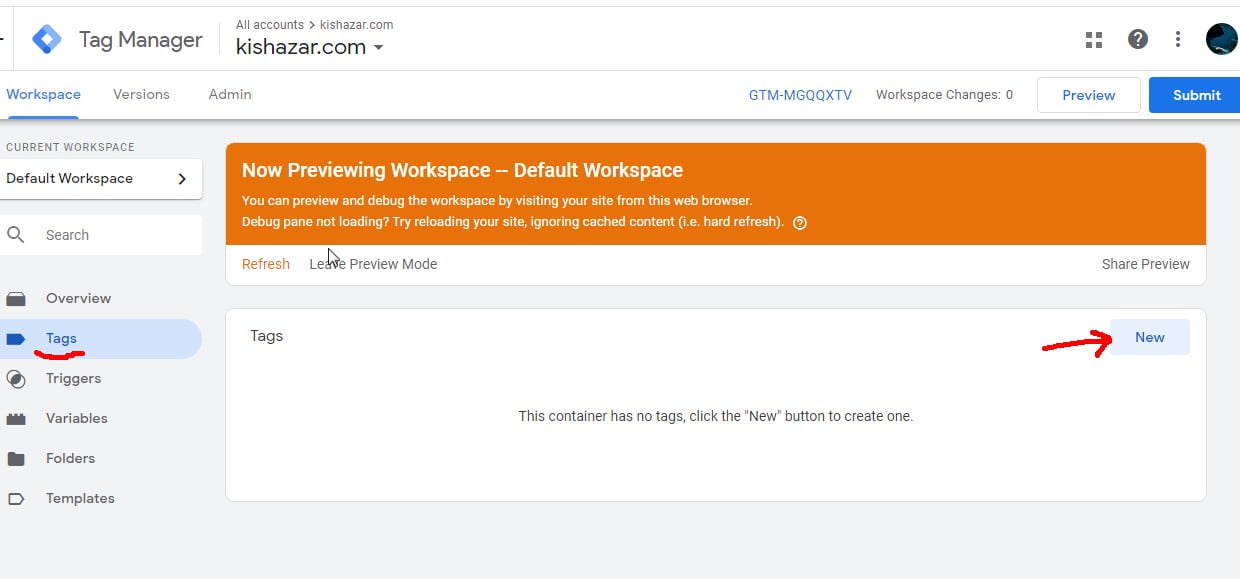Open Templates in the sidebar

pyautogui.click(x=100, y=498)
